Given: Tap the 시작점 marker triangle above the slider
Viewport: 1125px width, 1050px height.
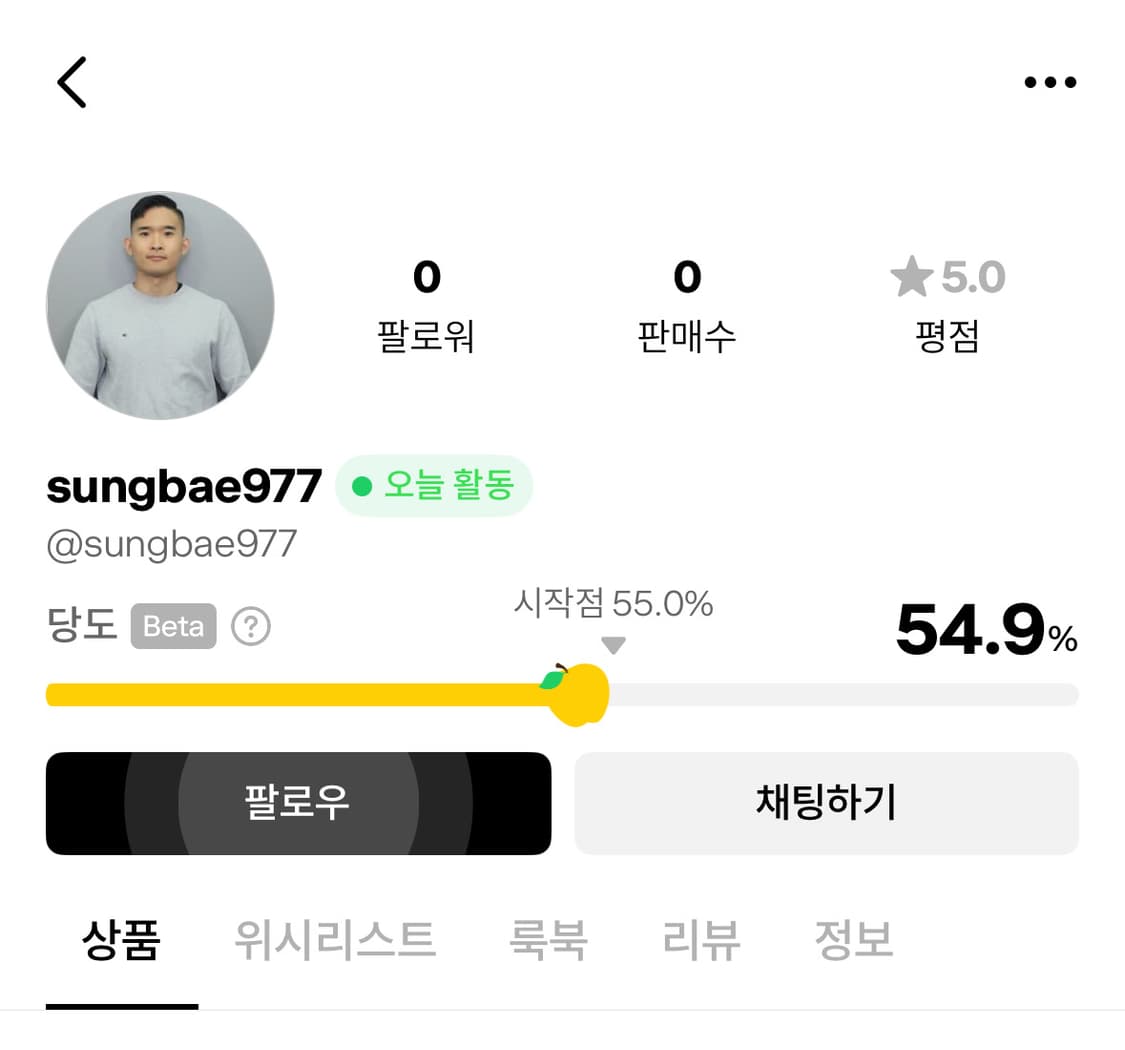Looking at the screenshot, I should click(x=612, y=645).
